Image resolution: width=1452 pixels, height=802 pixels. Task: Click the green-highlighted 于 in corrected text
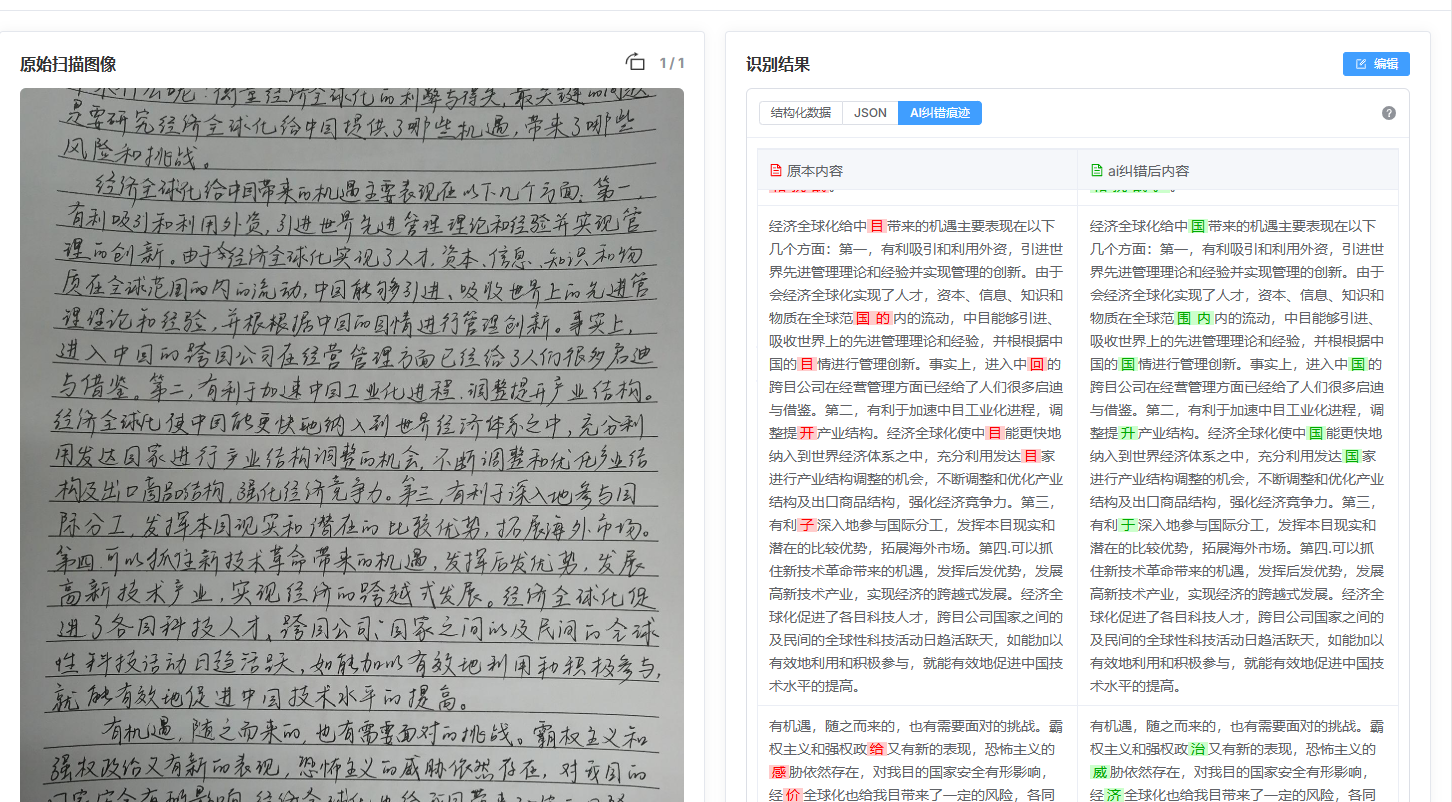1130,525
